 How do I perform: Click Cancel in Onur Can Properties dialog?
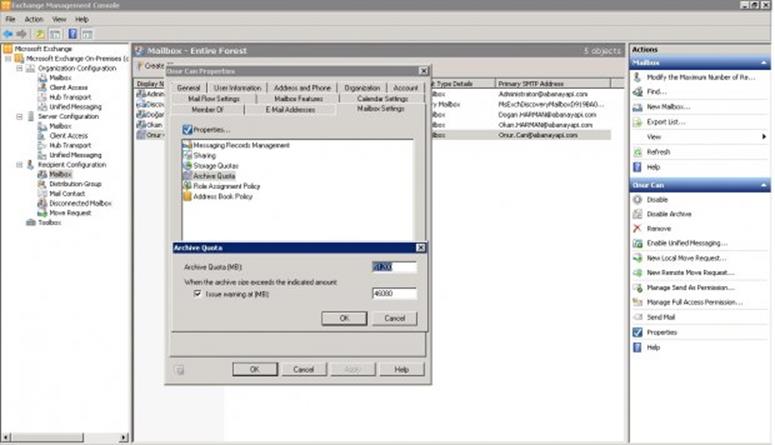303,369
